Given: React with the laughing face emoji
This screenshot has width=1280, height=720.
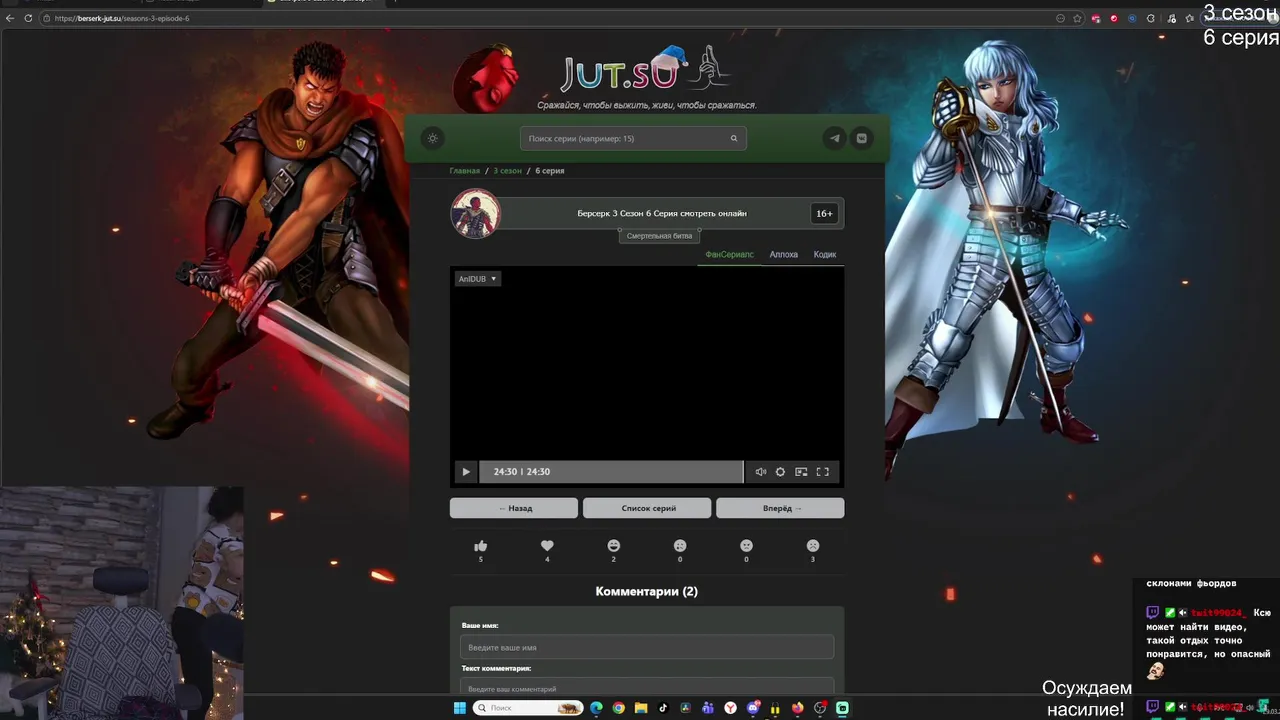Looking at the screenshot, I should [614, 546].
